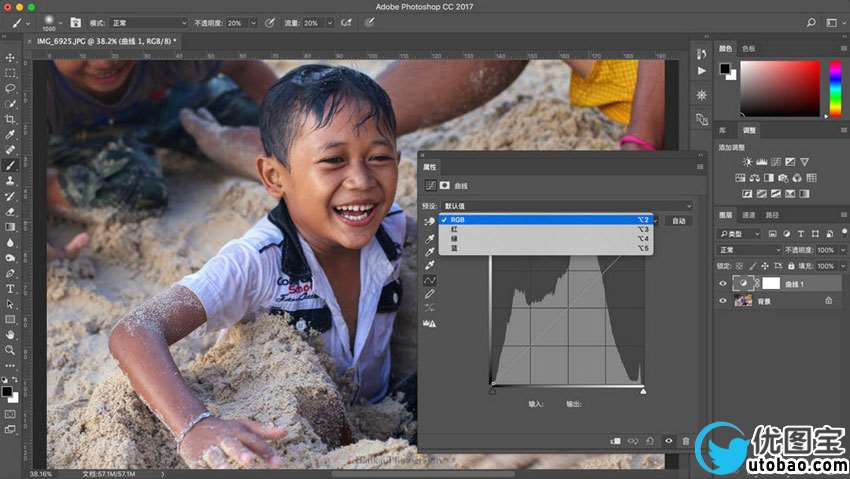The height and width of the screenshot is (479, 850).
Task: Click the delete adjustment trash icon in Properties
Action: click(686, 441)
